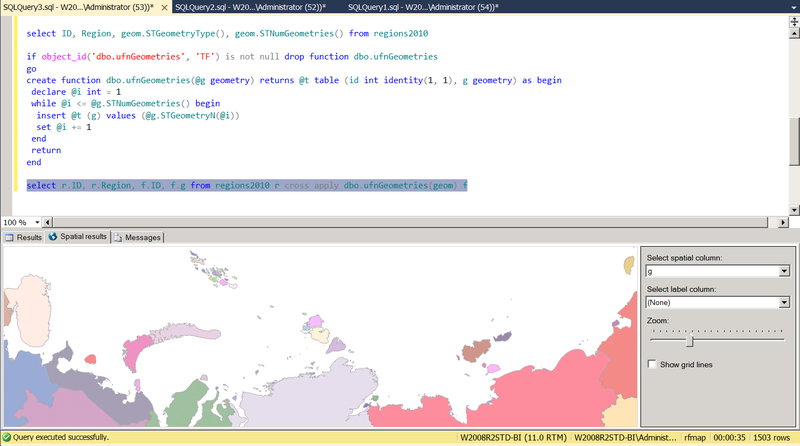
Task: Click the editor split window handle
Action: [x=794, y=21]
